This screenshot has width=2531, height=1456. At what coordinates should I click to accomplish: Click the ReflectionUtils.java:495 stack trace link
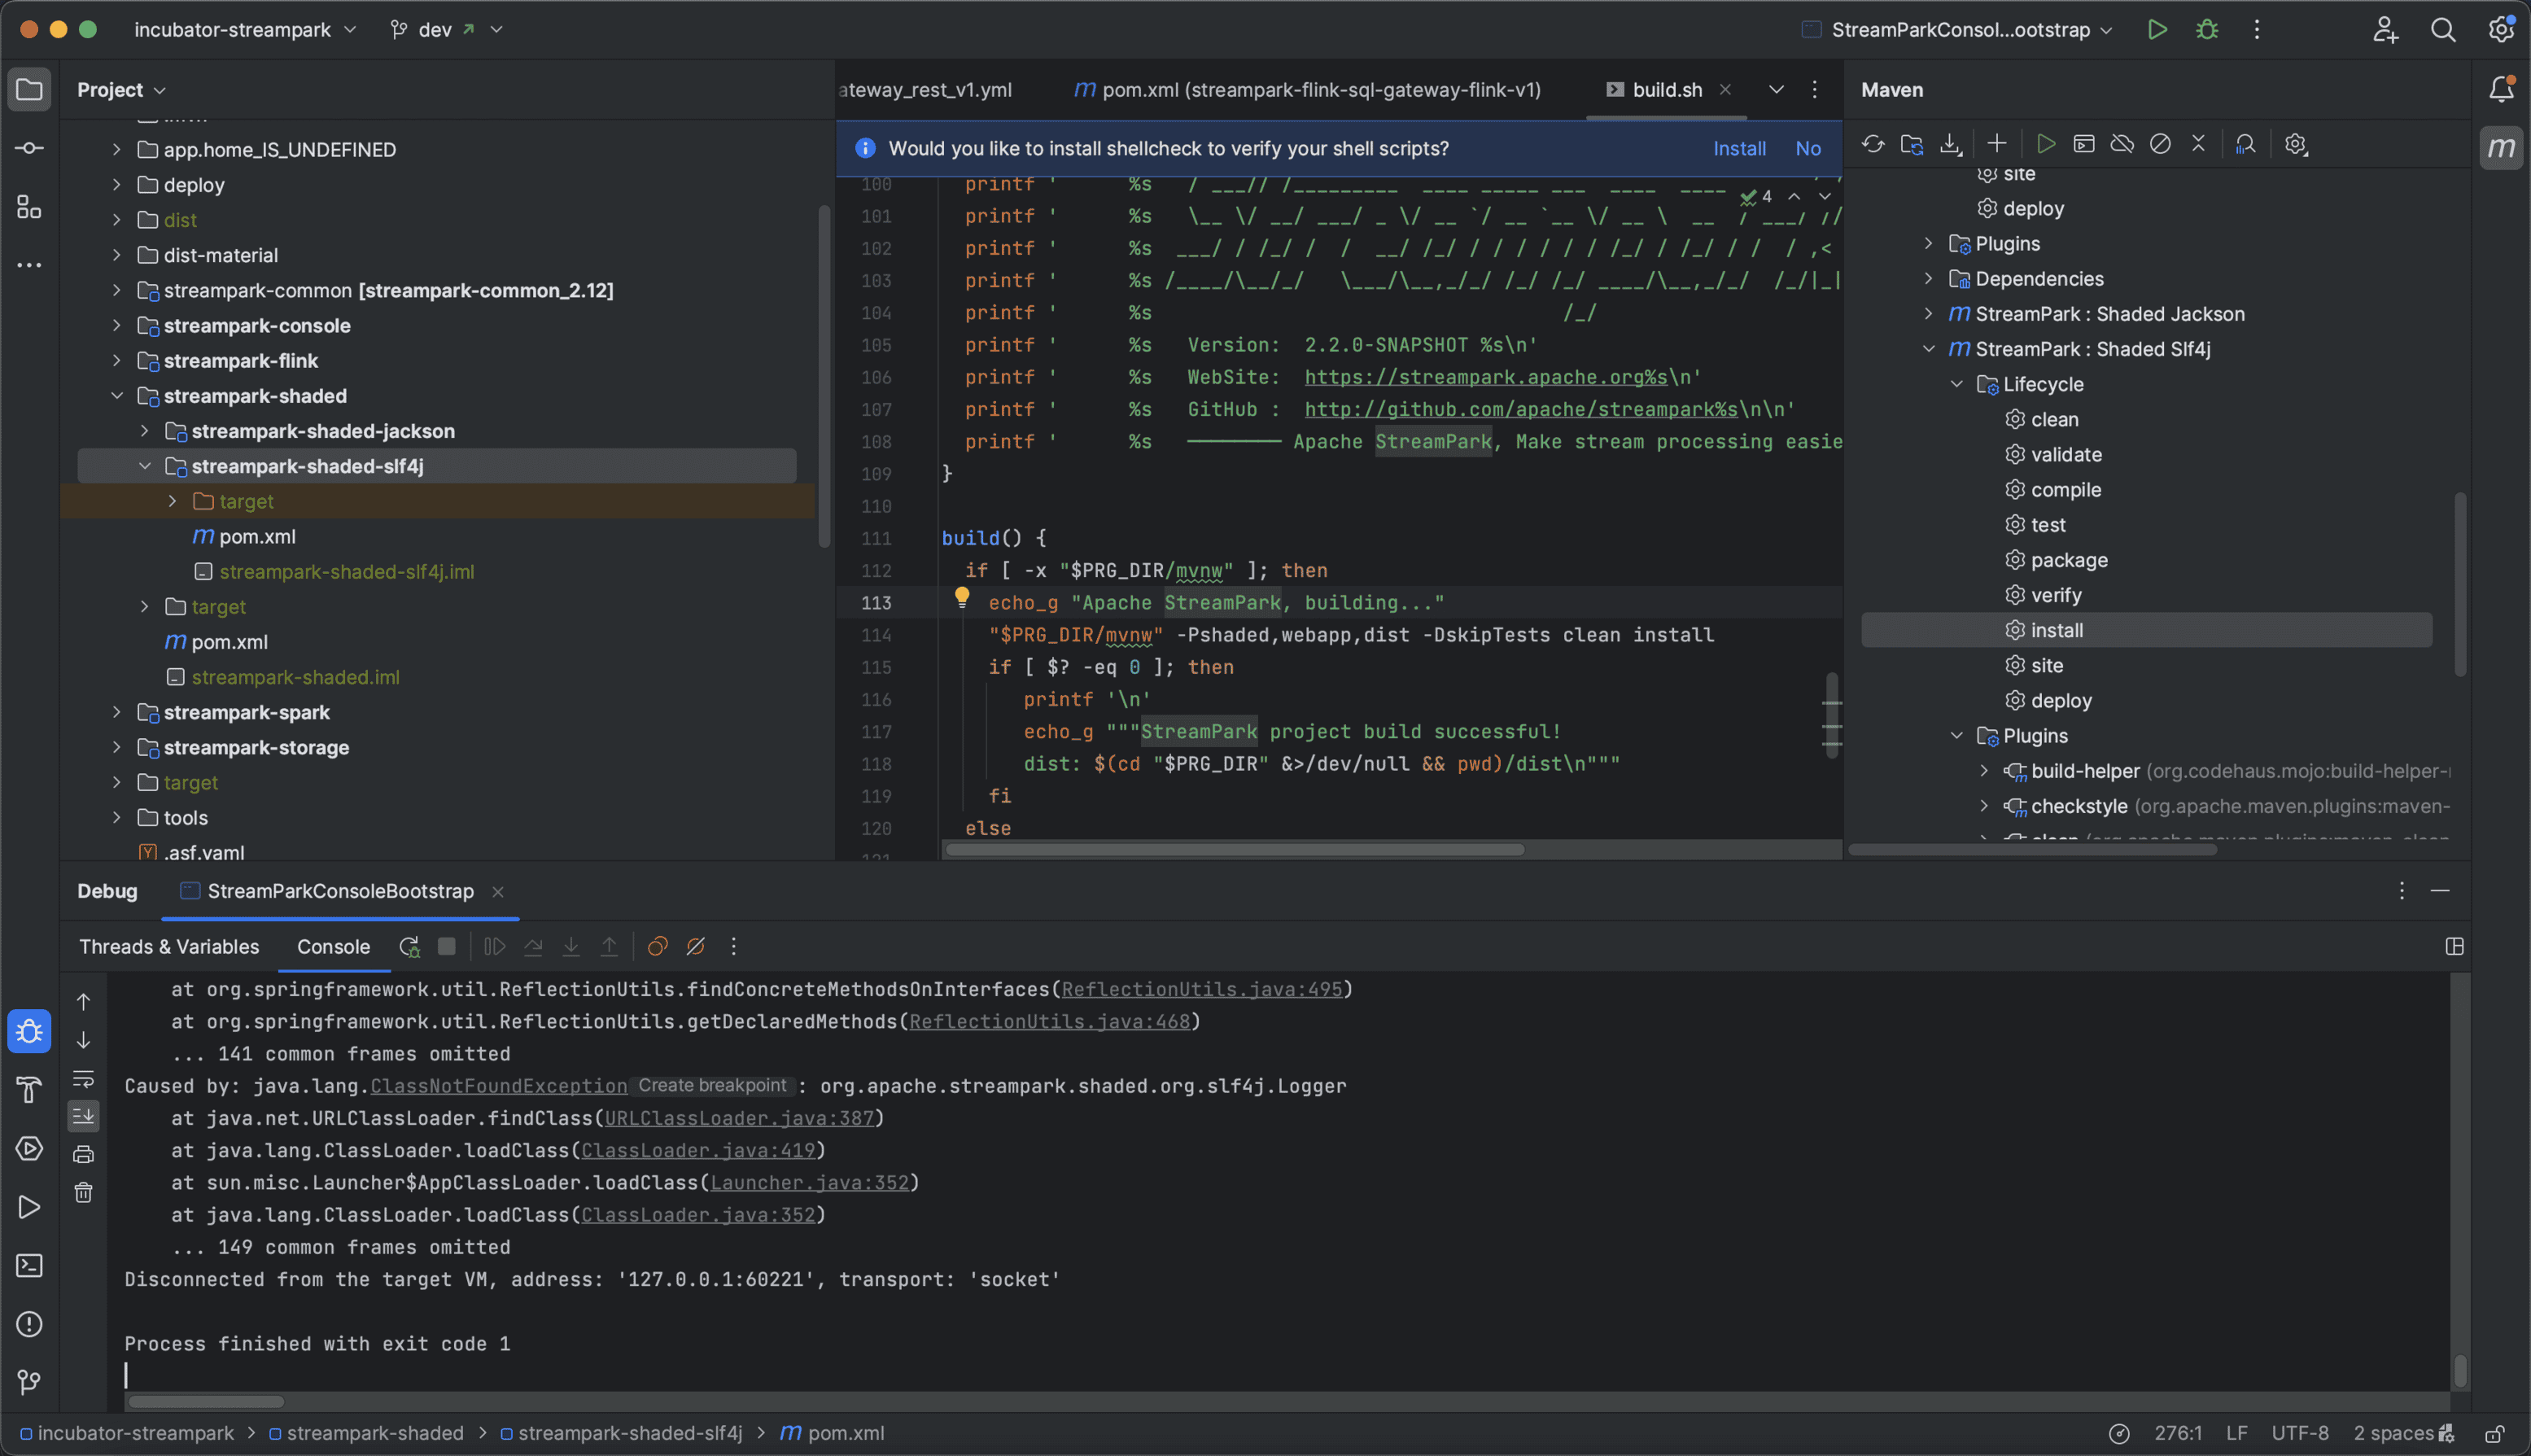[x=1201, y=989]
